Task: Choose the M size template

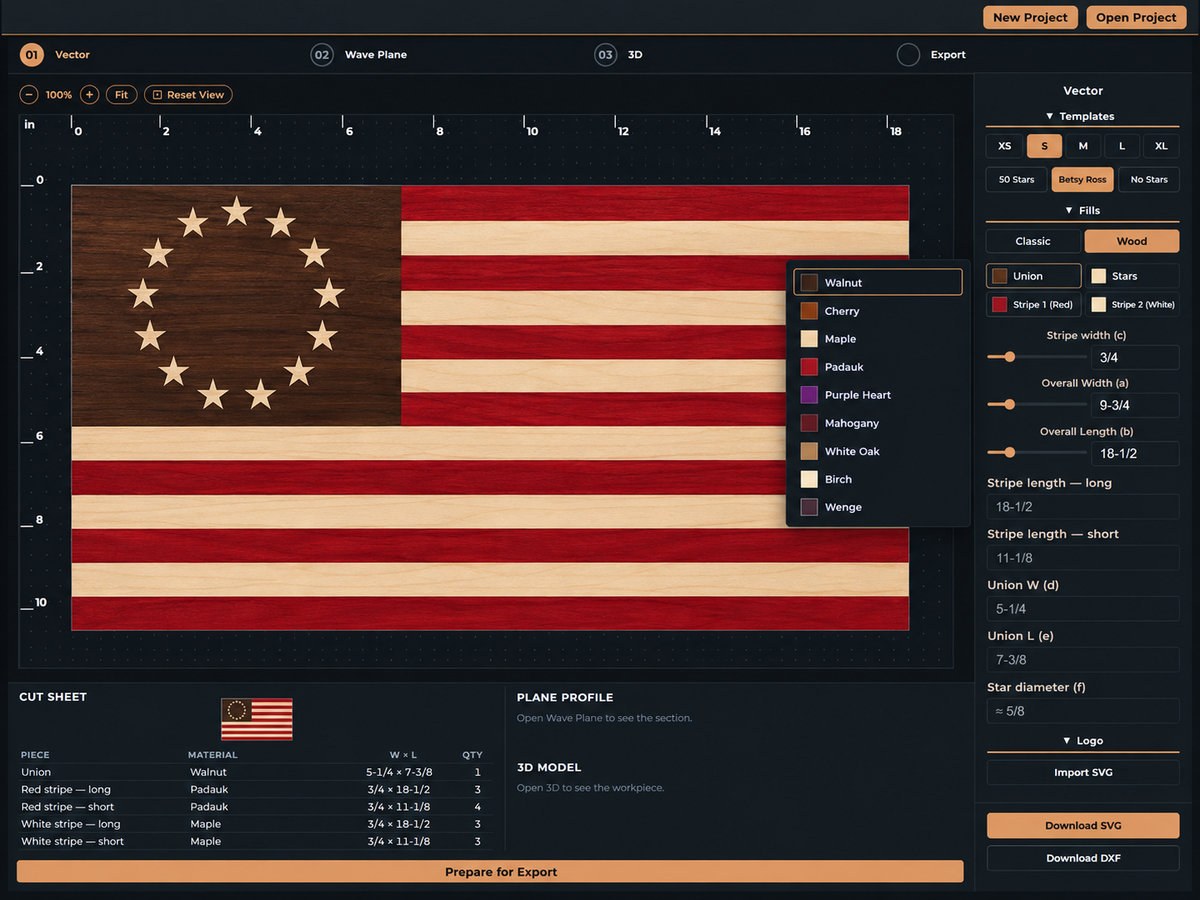Action: pyautogui.click(x=1083, y=146)
